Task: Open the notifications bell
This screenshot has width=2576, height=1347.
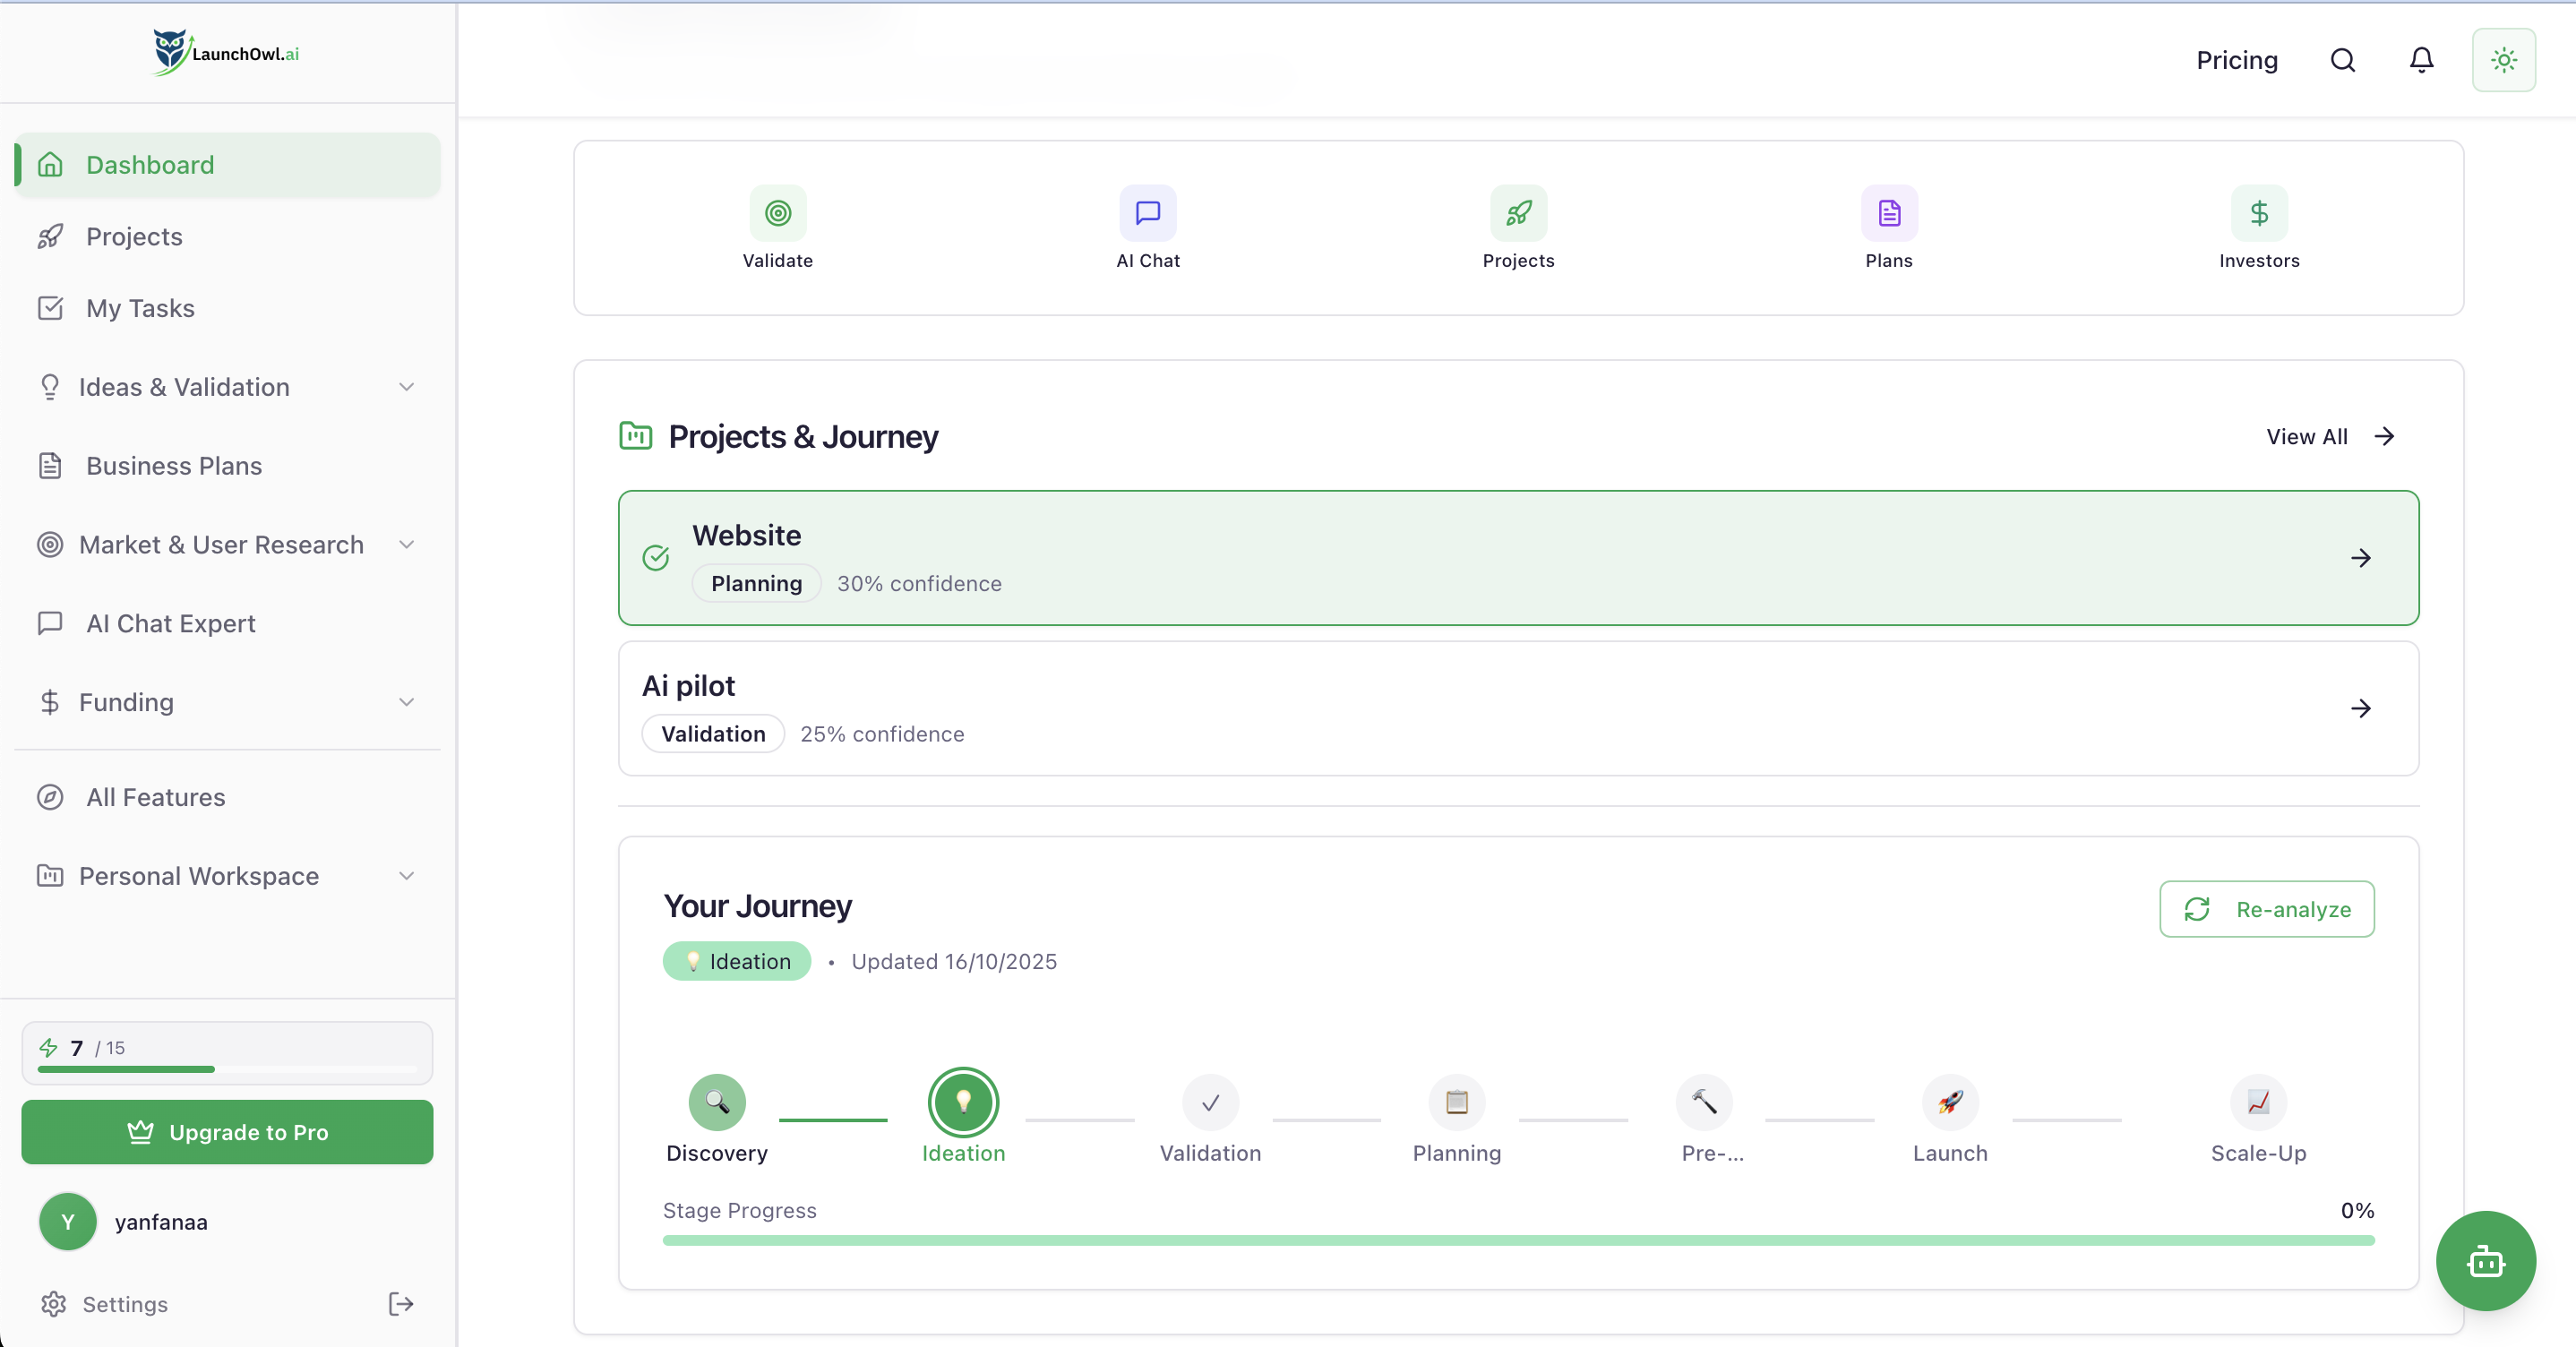Action: [x=2421, y=60]
